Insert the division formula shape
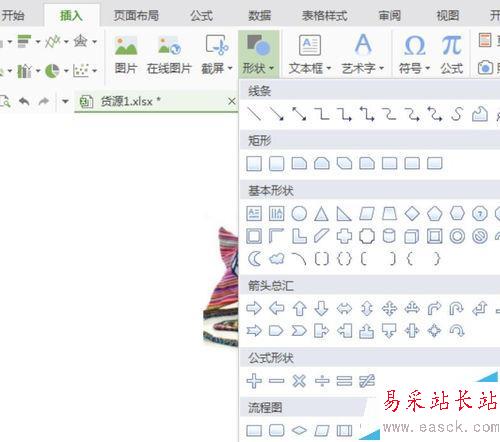Image resolution: width=500 pixels, height=442 pixels. 322,381
